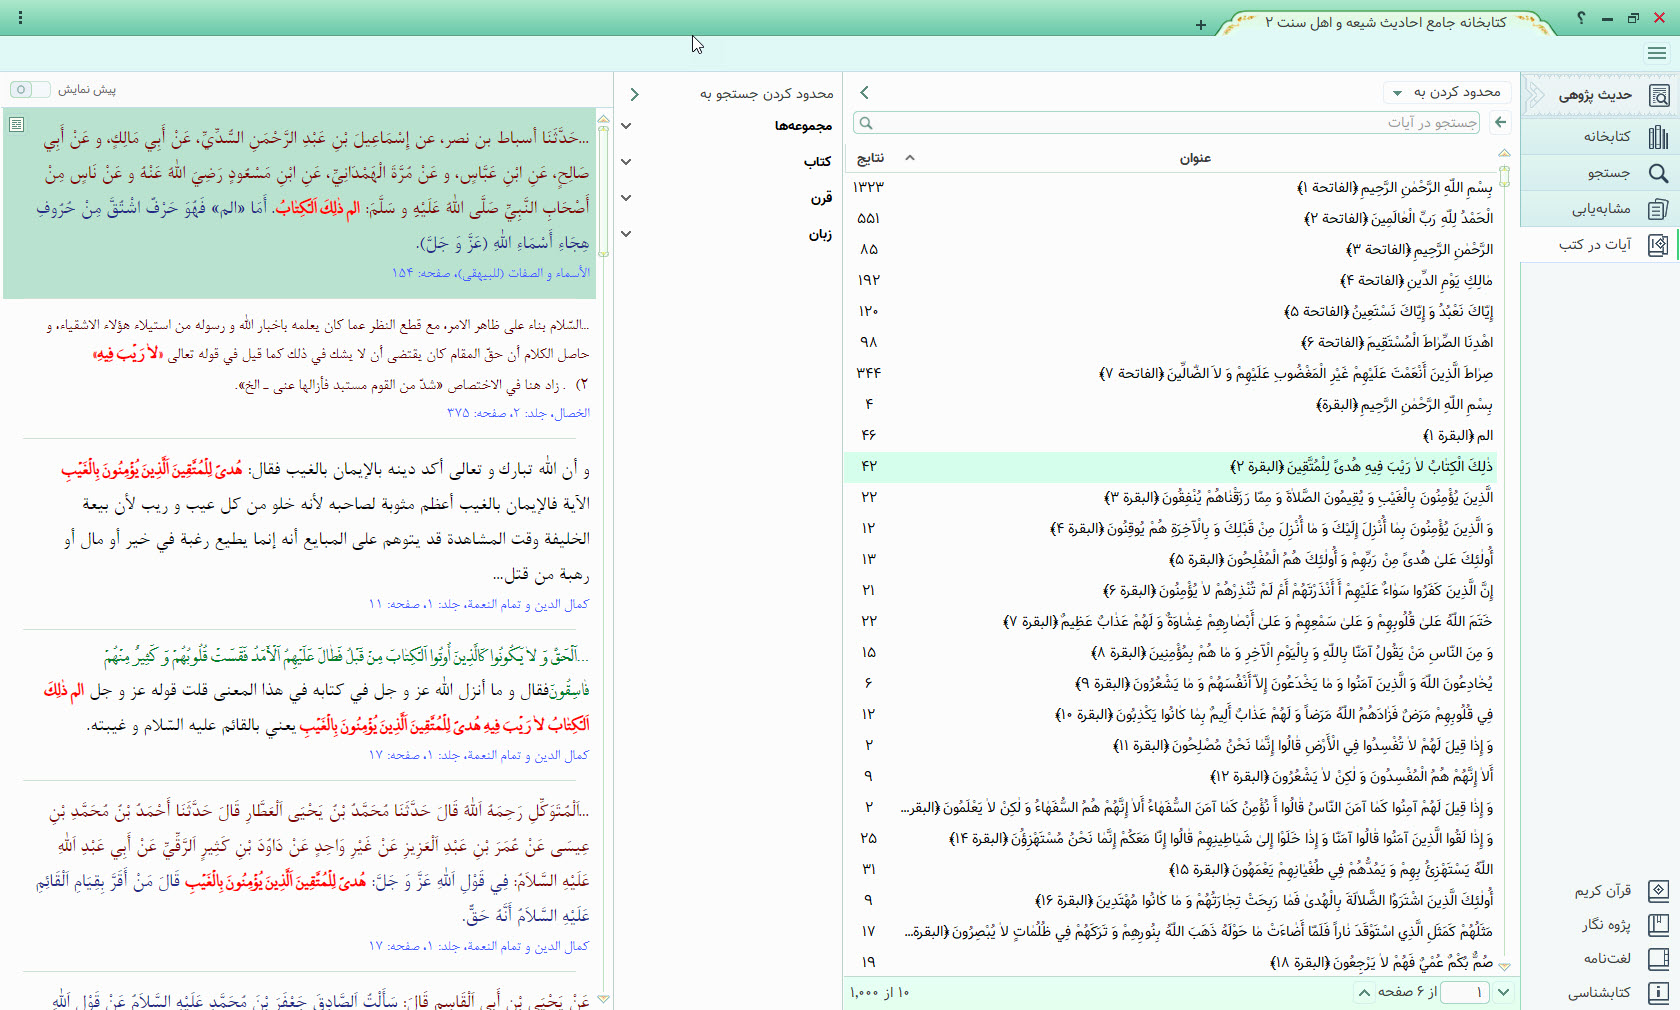This screenshot has width=1680, height=1010.
Task: Sort the list by نتایج column
Action: [x=870, y=158]
